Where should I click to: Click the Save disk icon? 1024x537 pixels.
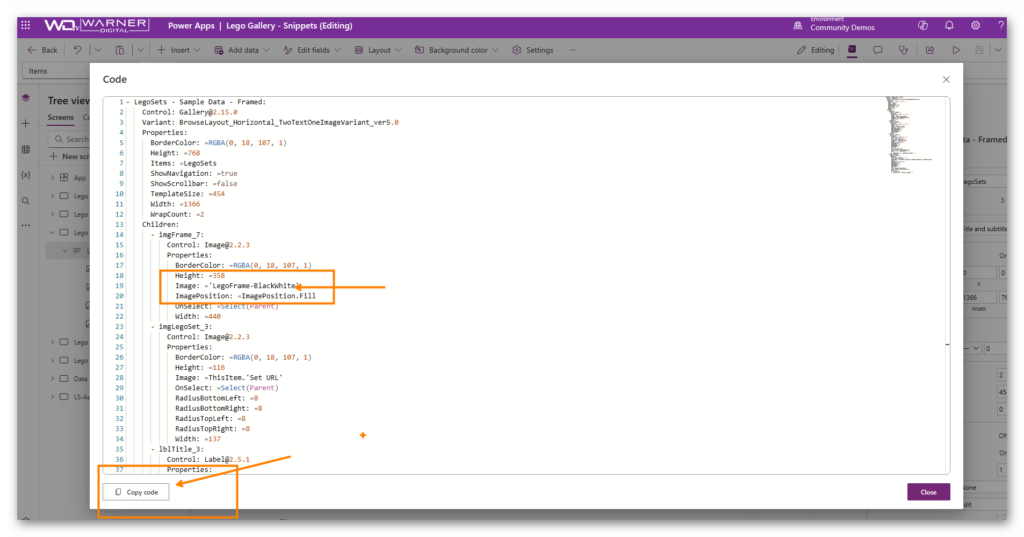tap(979, 50)
